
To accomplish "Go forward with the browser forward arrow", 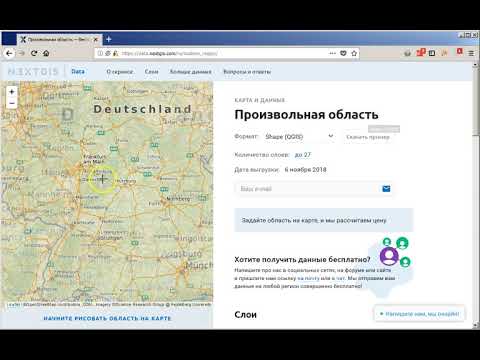I will coord(21,53).
